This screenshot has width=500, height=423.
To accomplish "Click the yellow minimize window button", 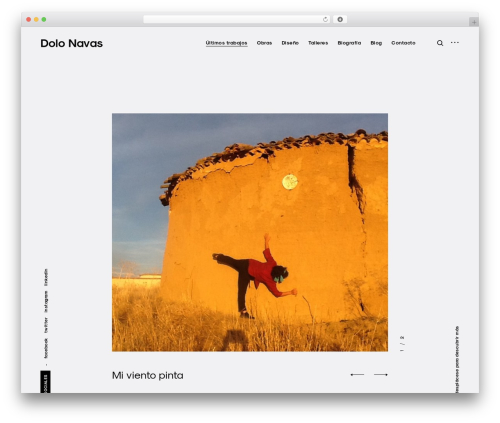I will (x=36, y=20).
